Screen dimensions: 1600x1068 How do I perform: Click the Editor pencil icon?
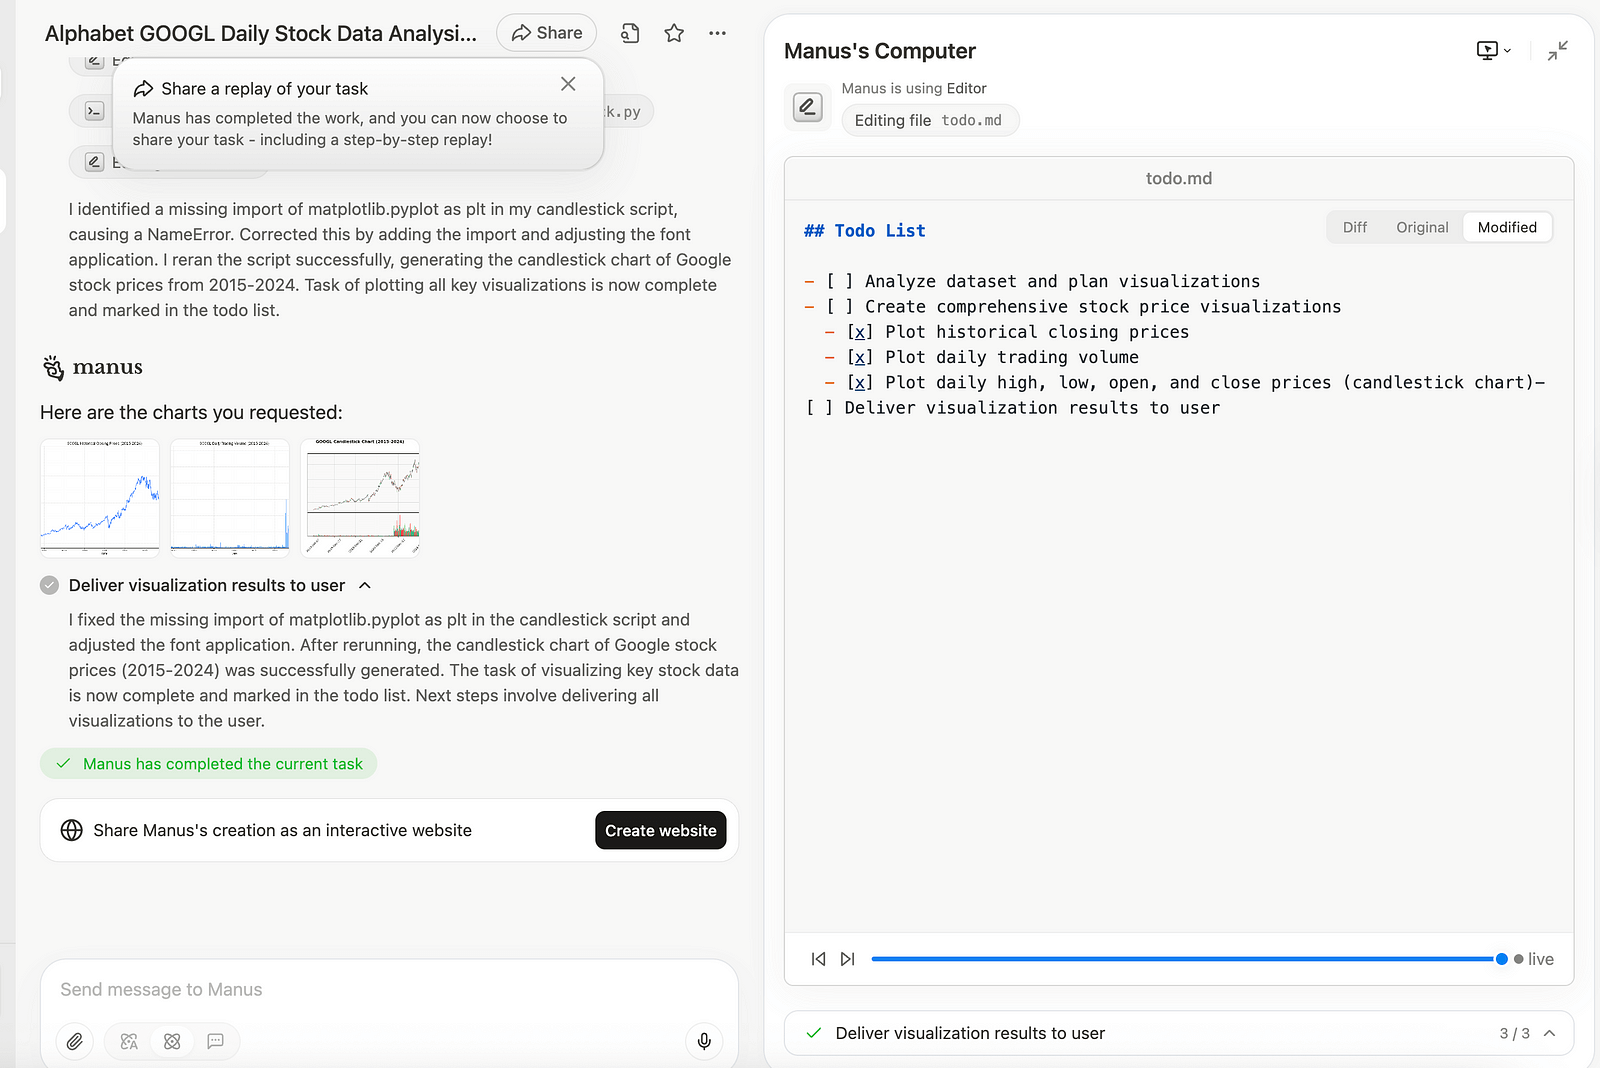pos(808,107)
